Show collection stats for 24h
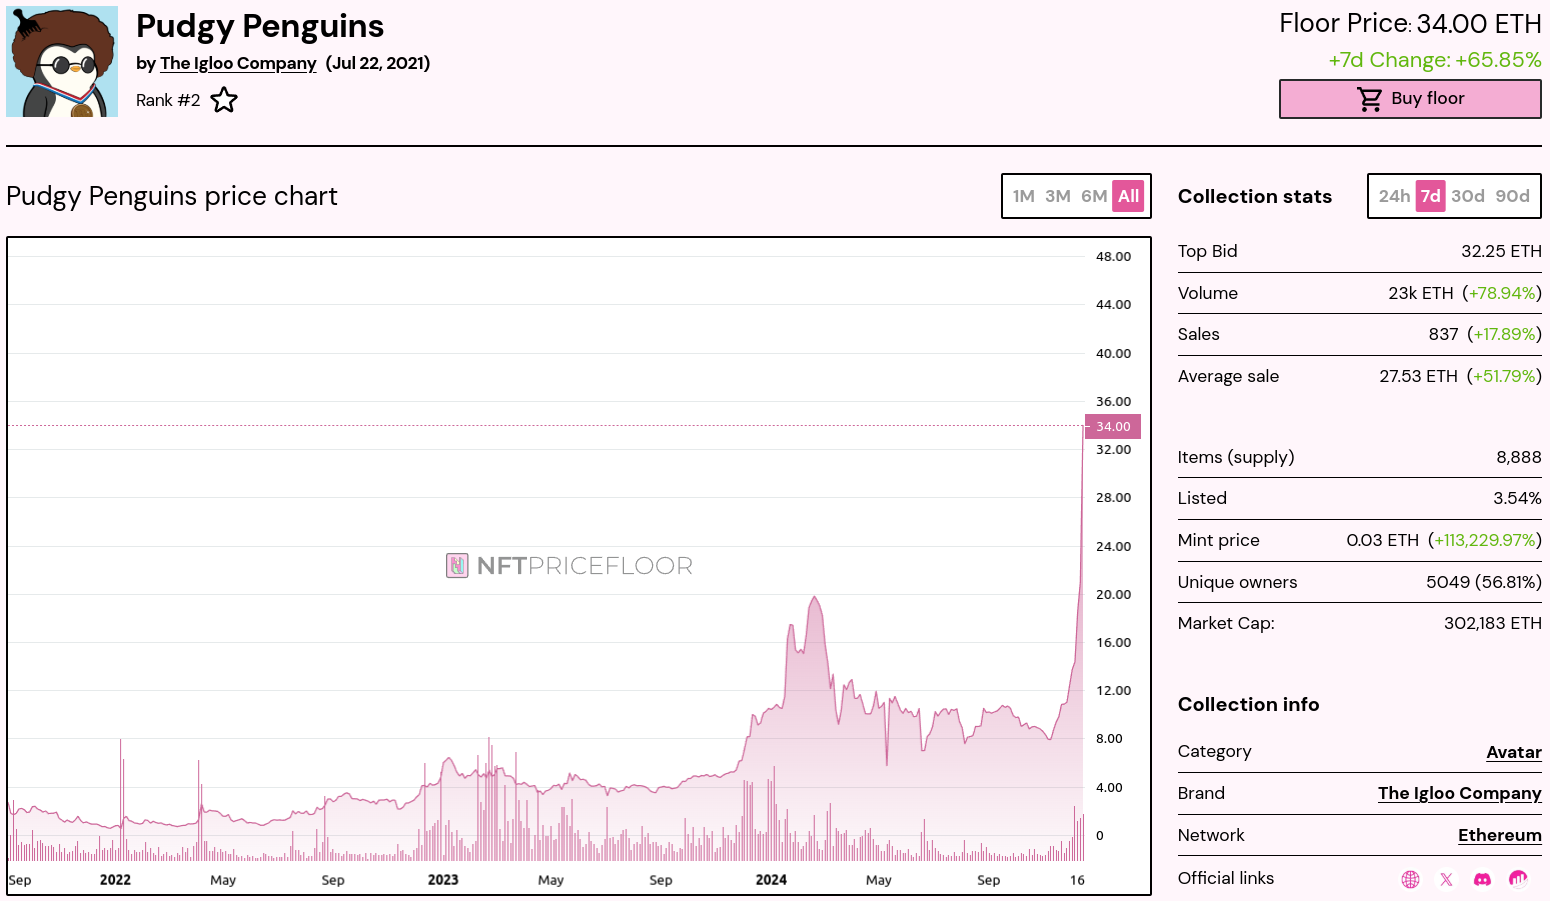1550x901 pixels. [x=1394, y=196]
